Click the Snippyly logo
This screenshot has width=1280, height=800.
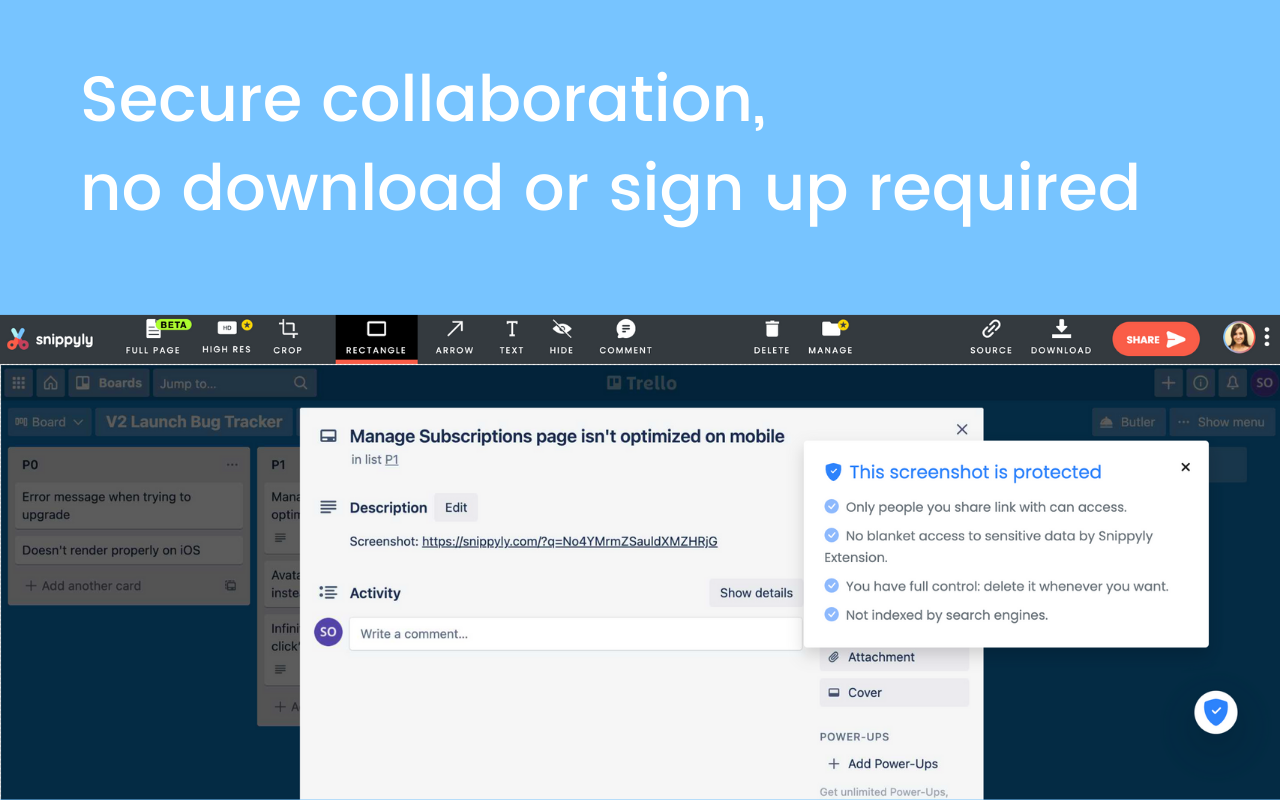coord(50,339)
